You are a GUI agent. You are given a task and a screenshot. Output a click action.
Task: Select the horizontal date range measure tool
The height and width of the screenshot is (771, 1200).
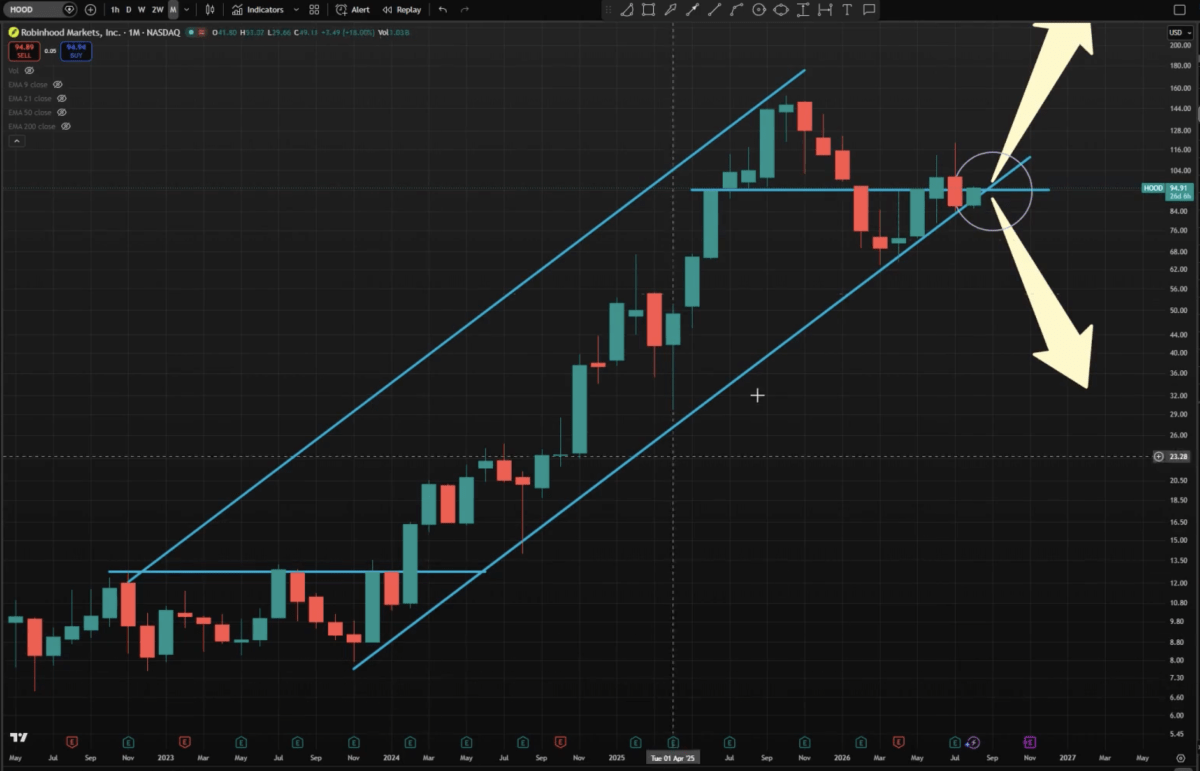point(825,10)
